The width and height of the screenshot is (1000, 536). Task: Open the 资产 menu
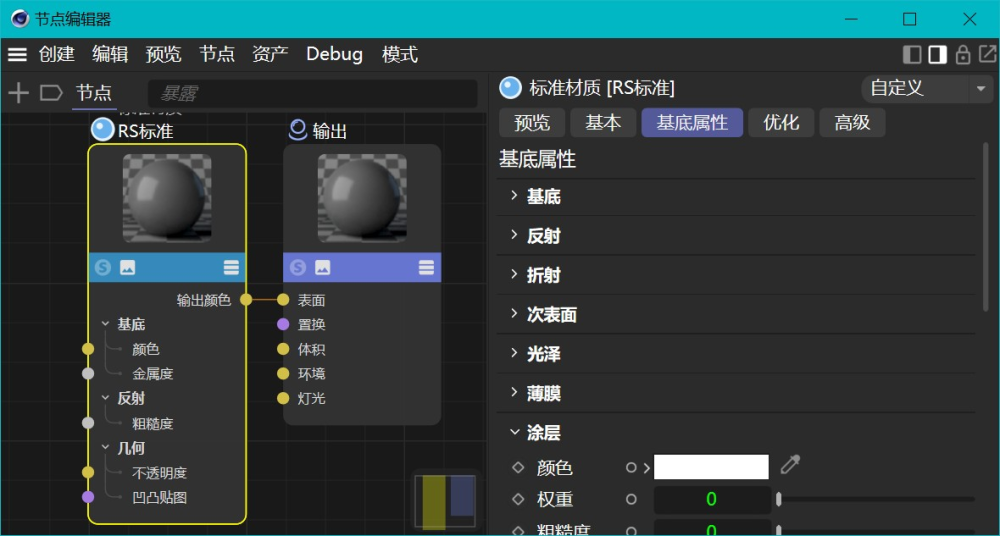pyautogui.click(x=270, y=55)
